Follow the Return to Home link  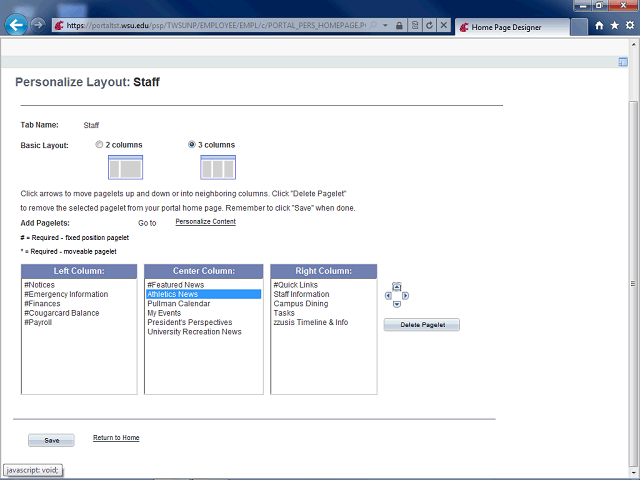[x=116, y=438]
